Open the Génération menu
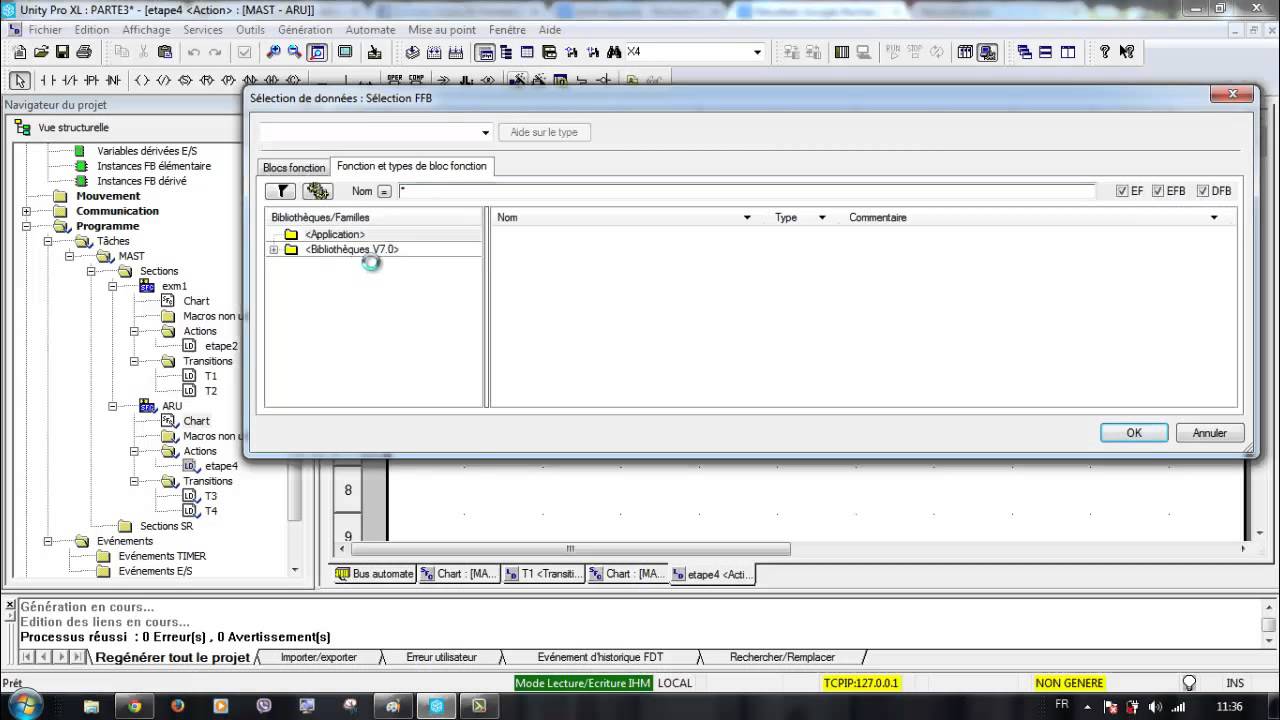1280x720 pixels. click(305, 30)
